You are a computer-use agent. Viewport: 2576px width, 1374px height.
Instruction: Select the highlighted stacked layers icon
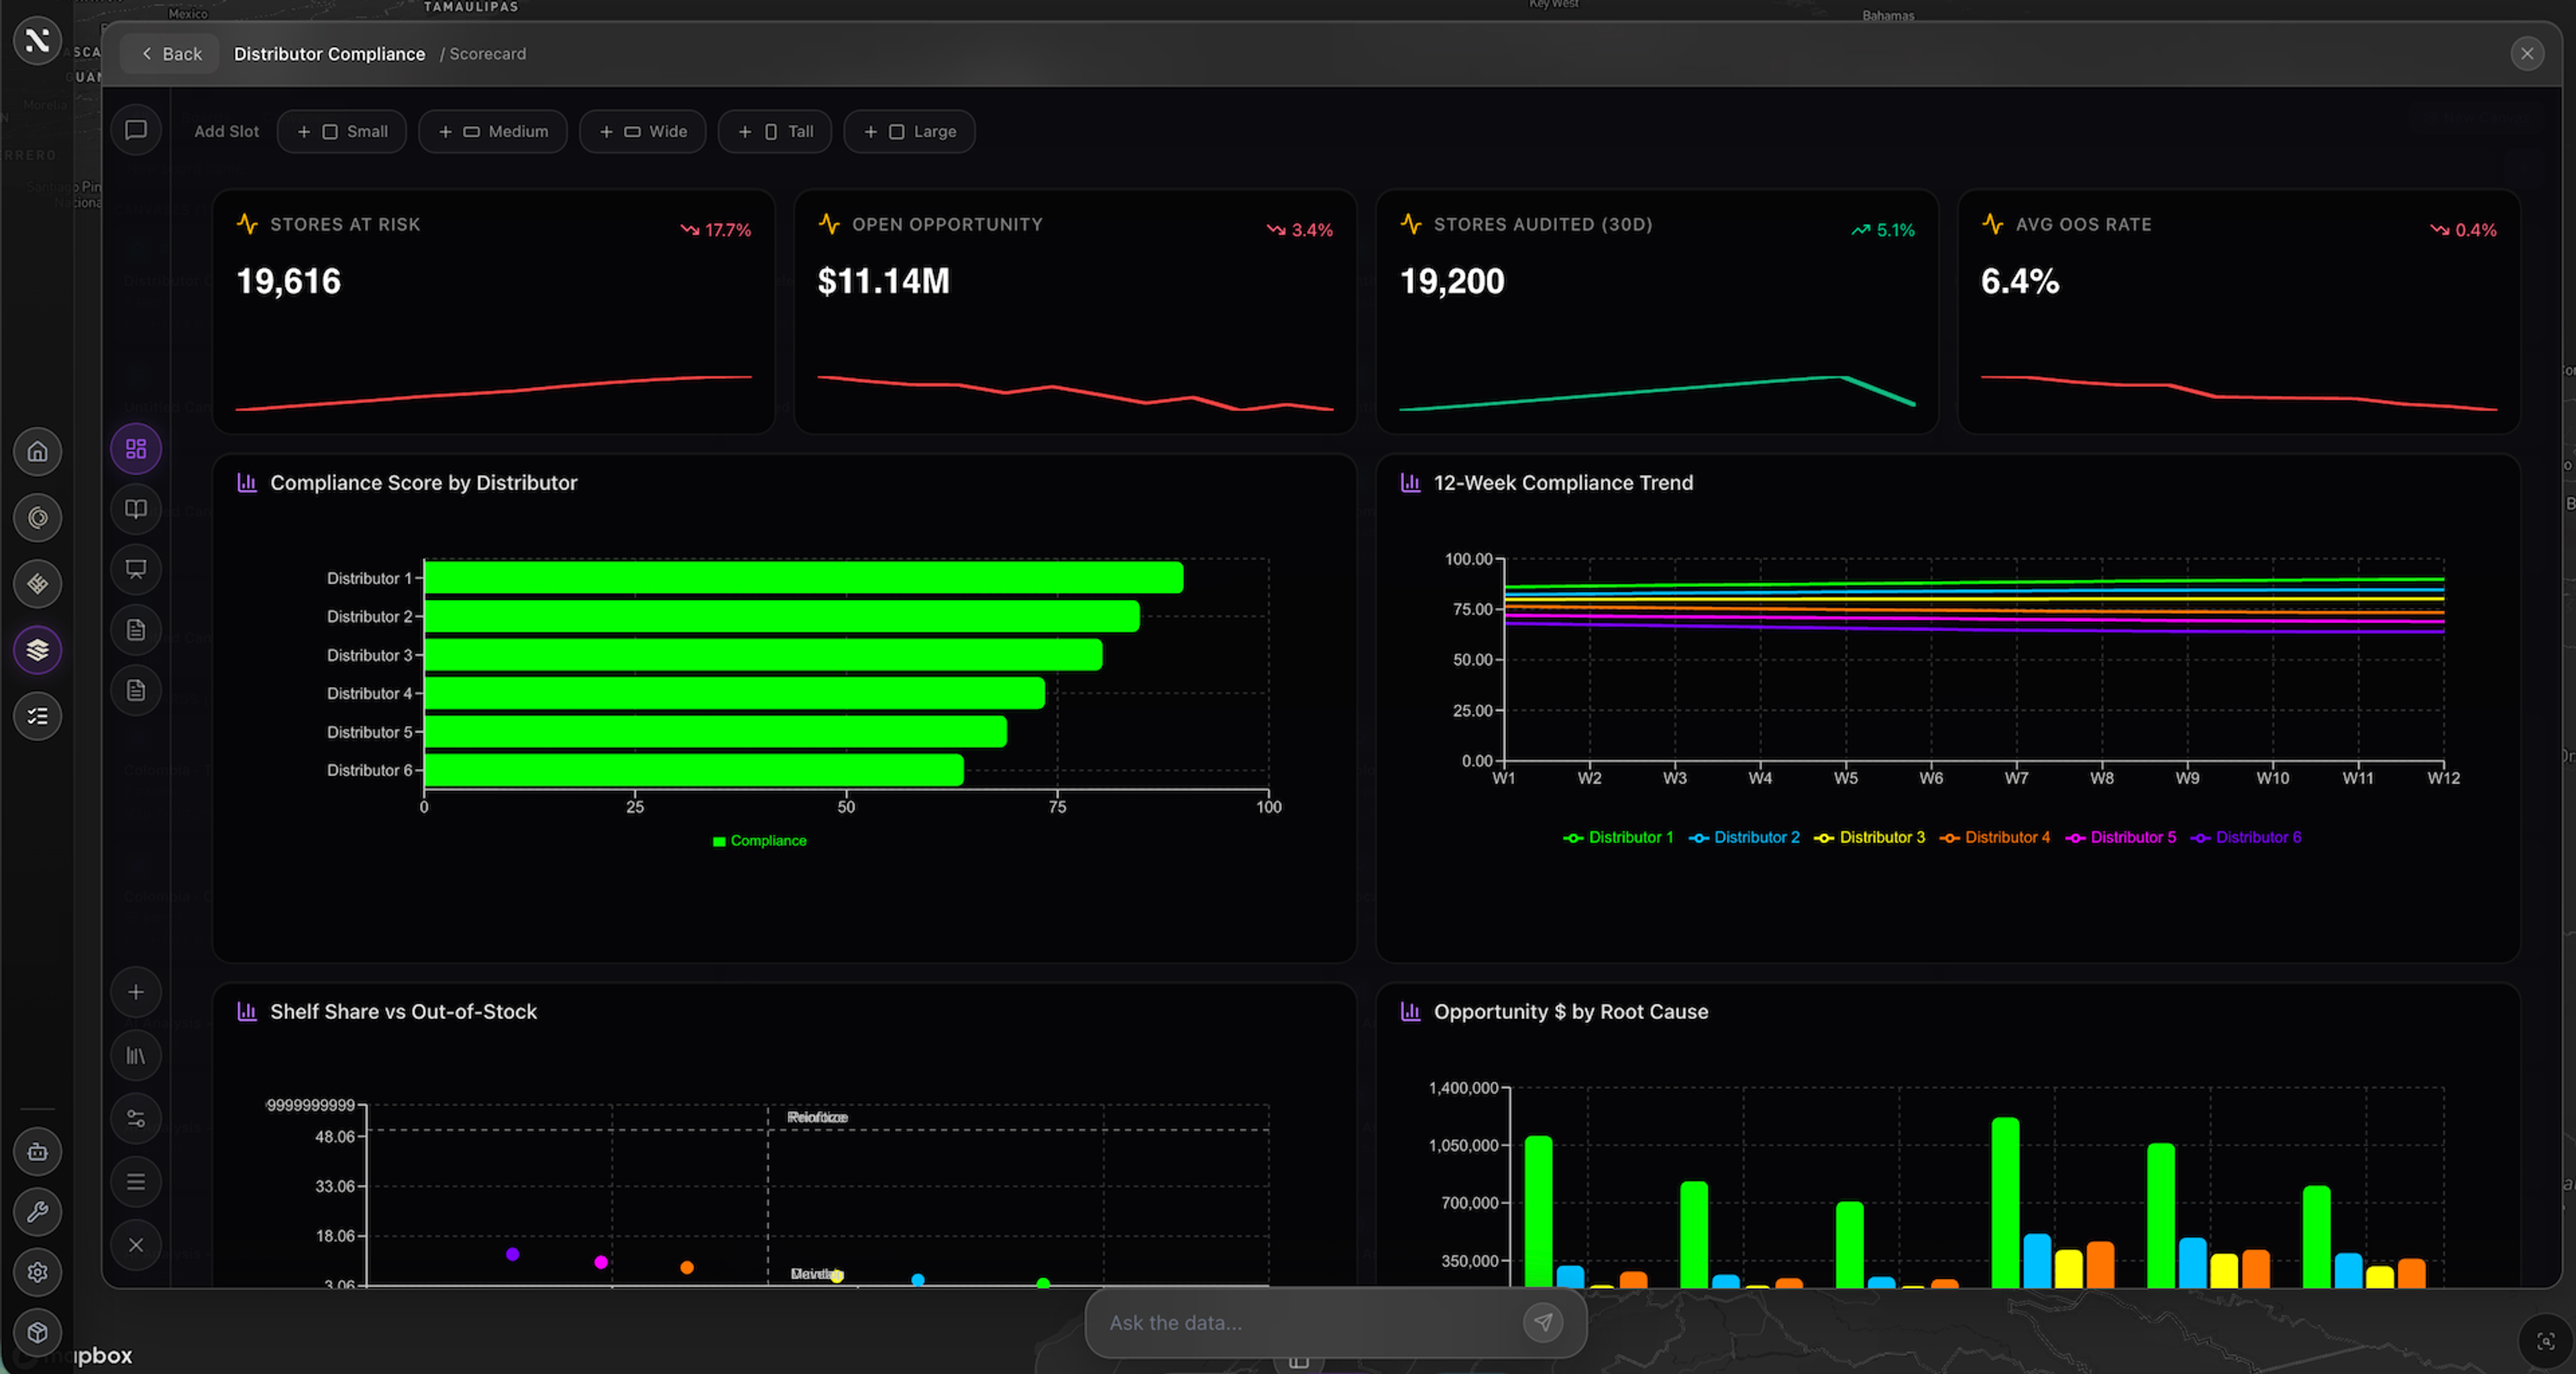(x=37, y=650)
